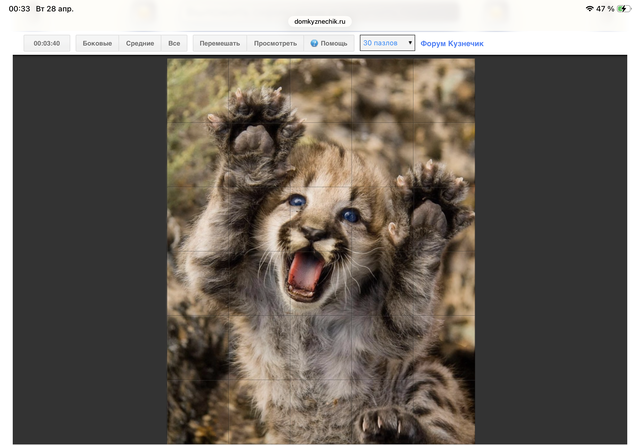Tap the domkyznechik.ru address bar

320,21
